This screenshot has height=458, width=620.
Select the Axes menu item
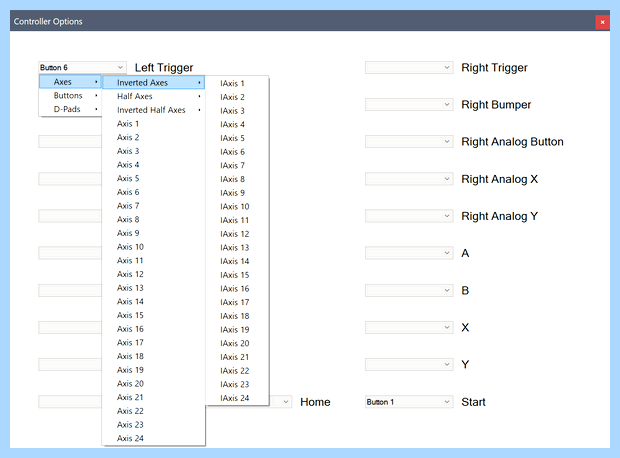point(70,82)
